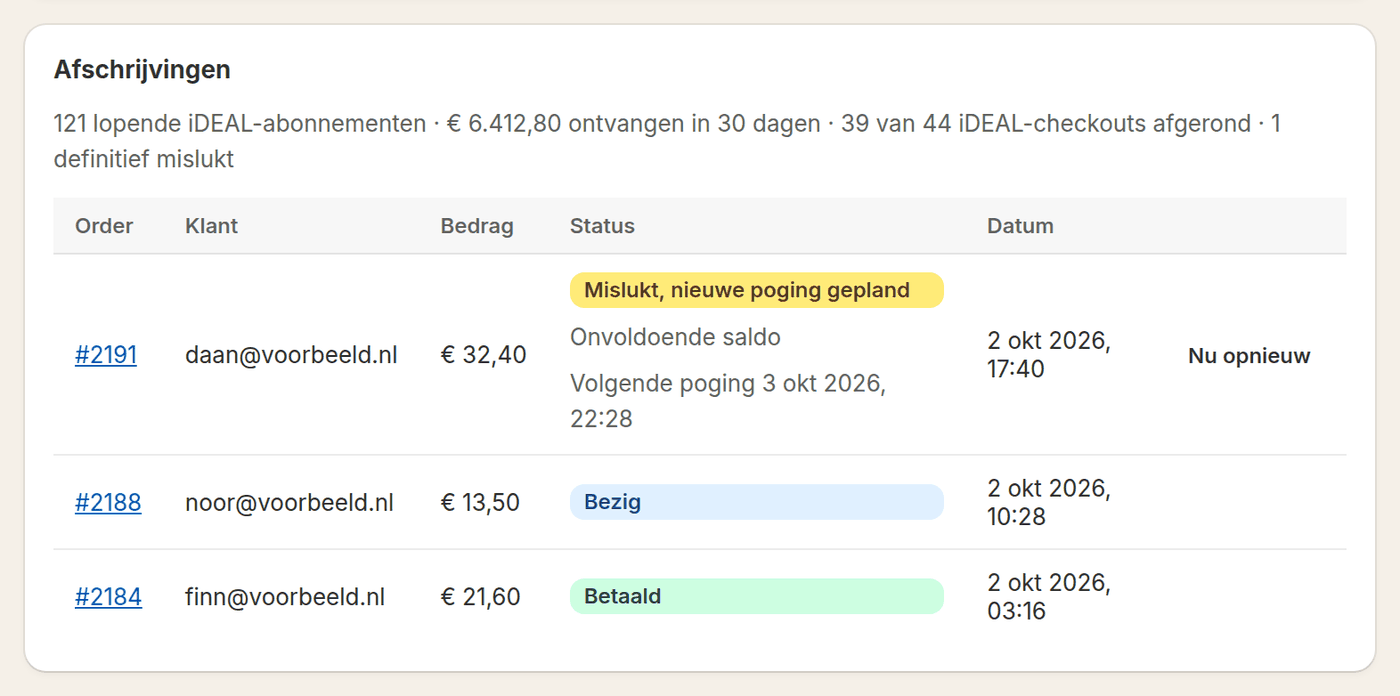Image resolution: width=1400 pixels, height=696 pixels.
Task: Select the Mislukt, nieuwe poging gepland badge
Action: coord(757,290)
